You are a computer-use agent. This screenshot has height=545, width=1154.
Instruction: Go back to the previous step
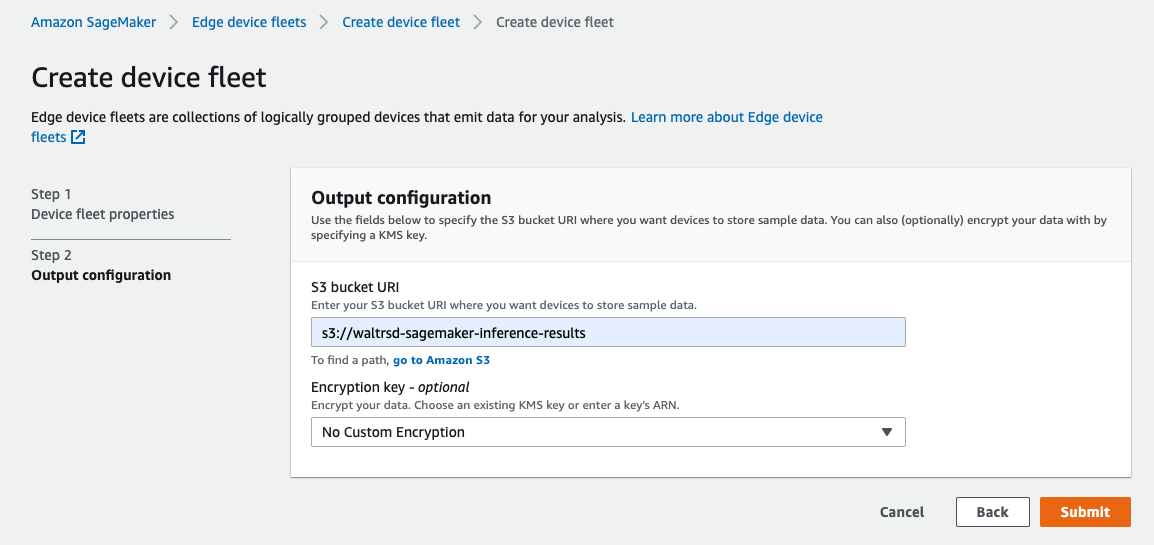[x=992, y=512]
